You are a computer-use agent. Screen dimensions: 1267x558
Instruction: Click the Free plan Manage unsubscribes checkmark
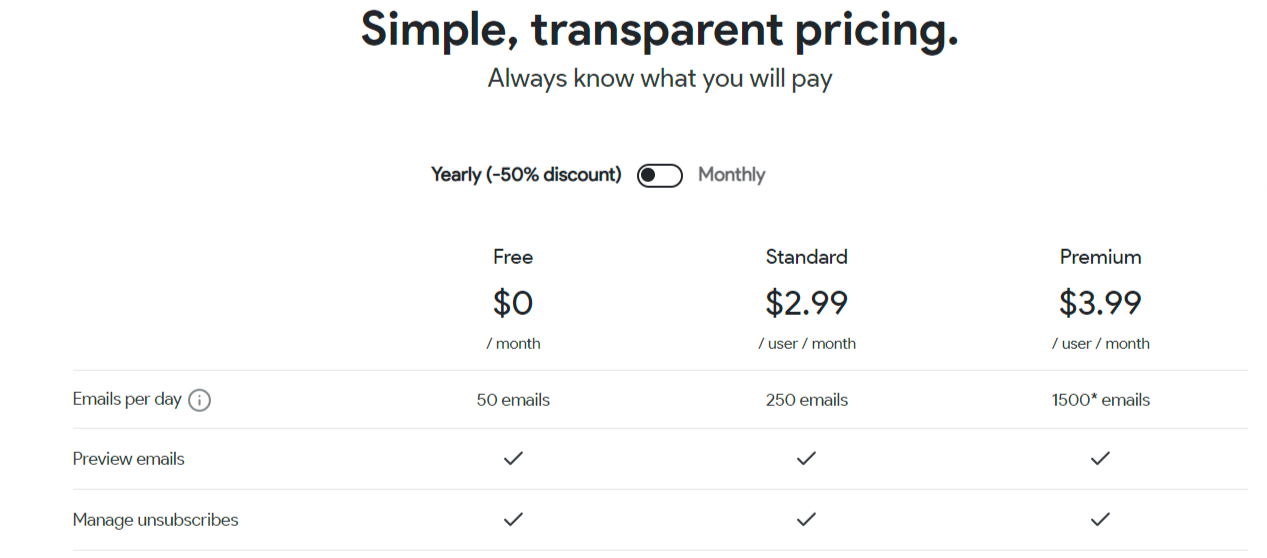point(513,519)
